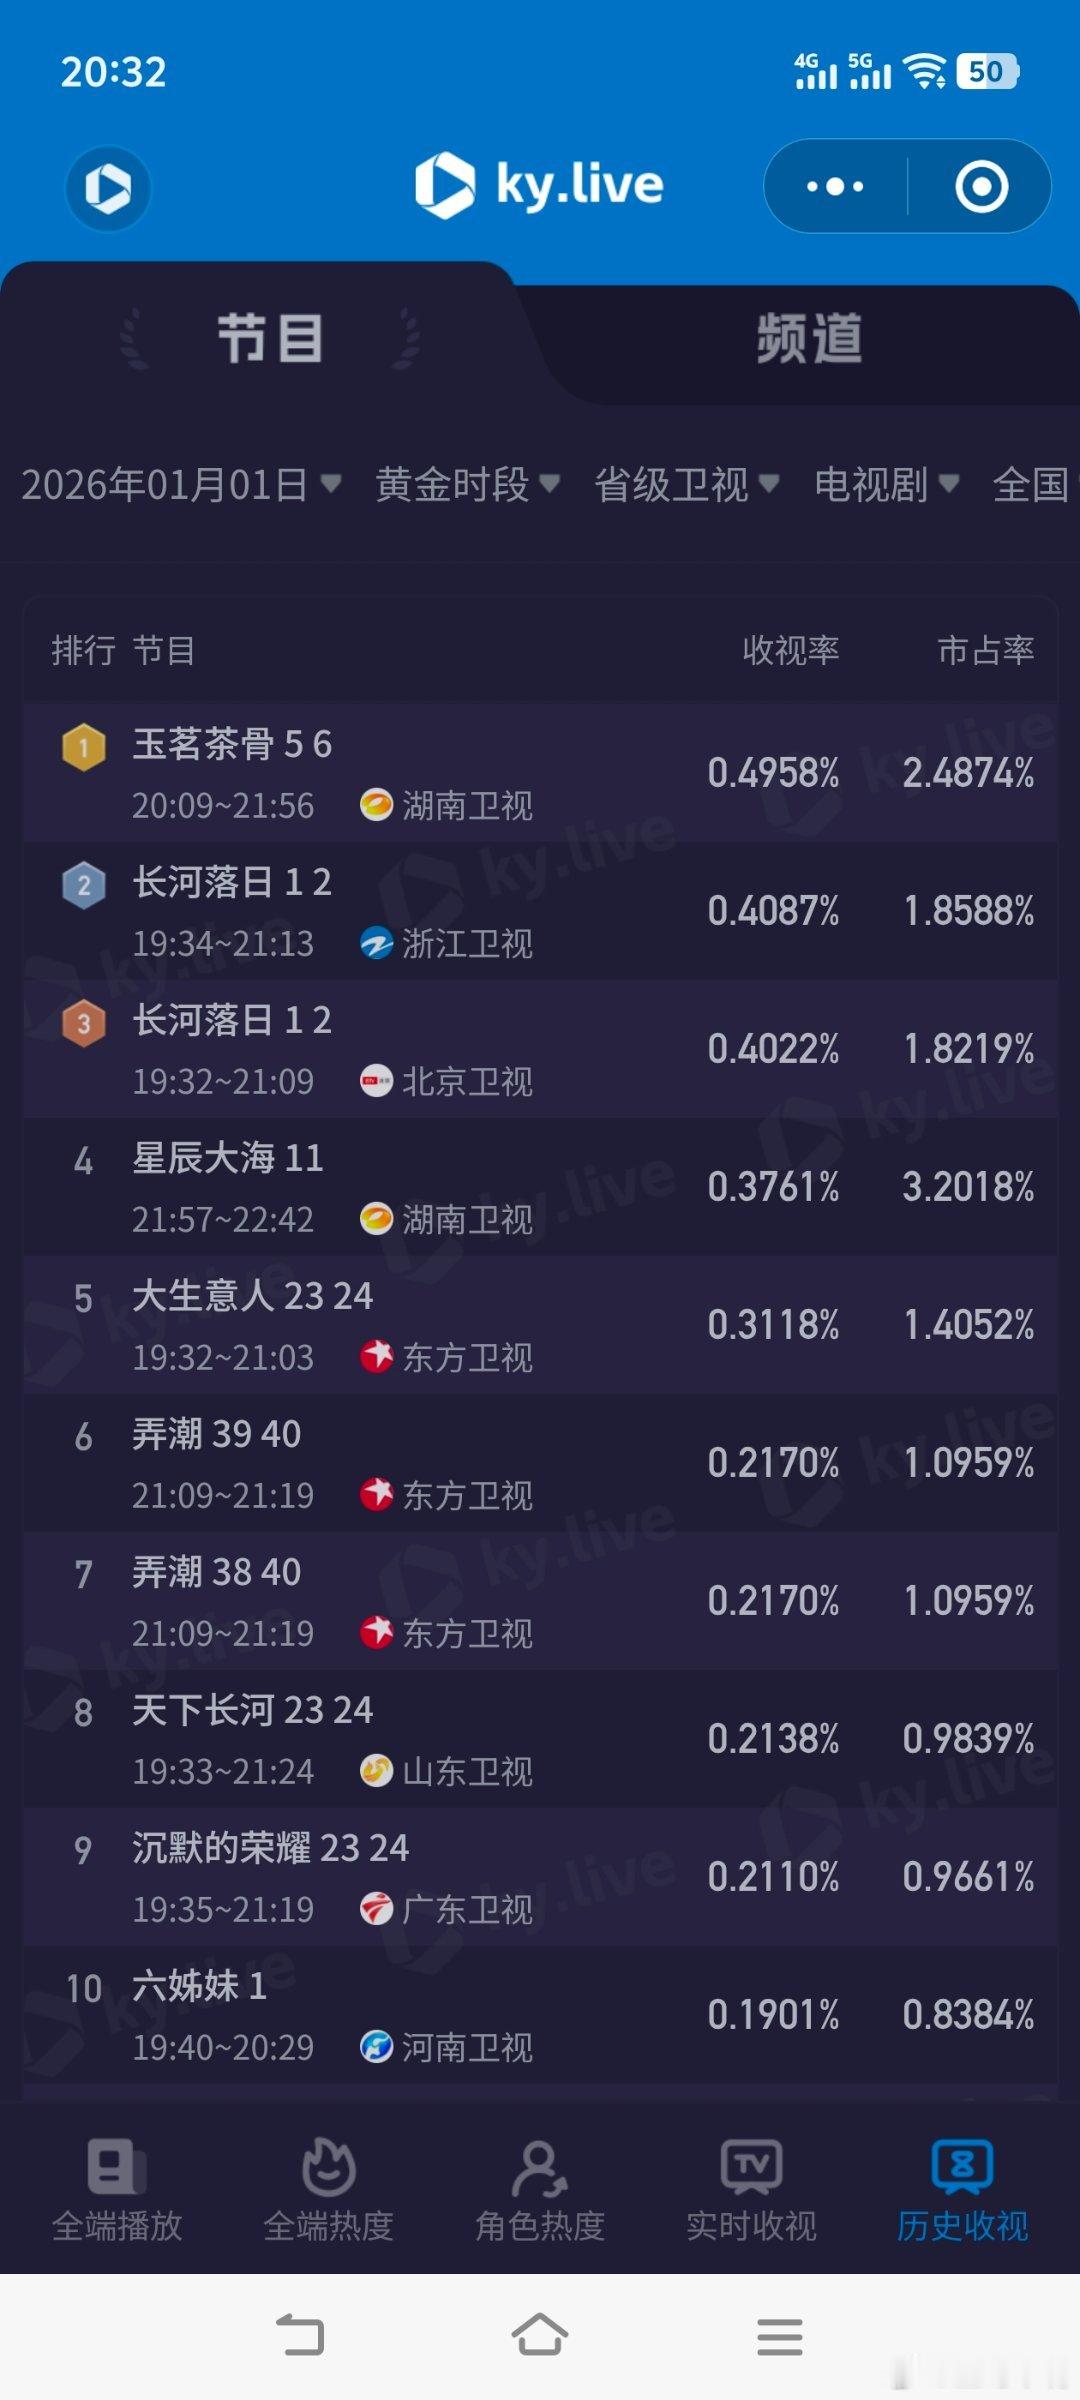This screenshot has width=1080, height=2400.
Task: Switch to the 频道 tab
Action: (809, 338)
